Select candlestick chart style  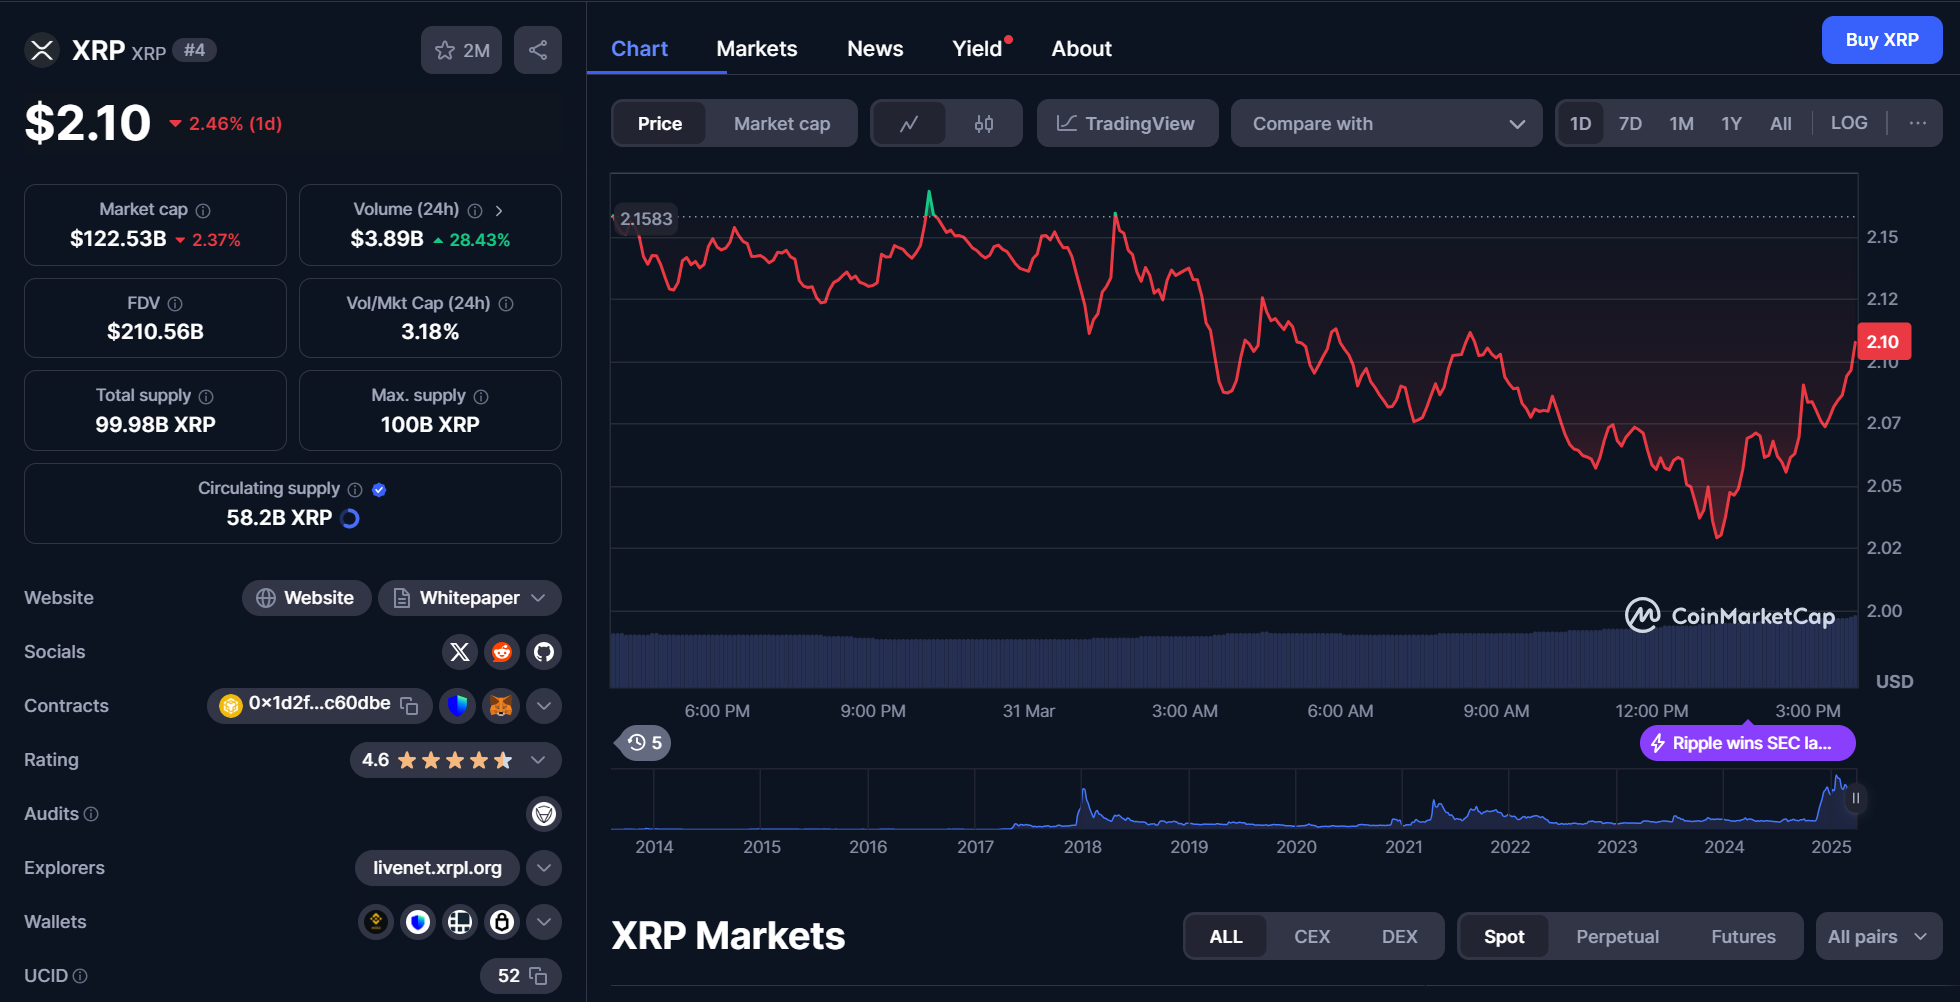tap(984, 124)
